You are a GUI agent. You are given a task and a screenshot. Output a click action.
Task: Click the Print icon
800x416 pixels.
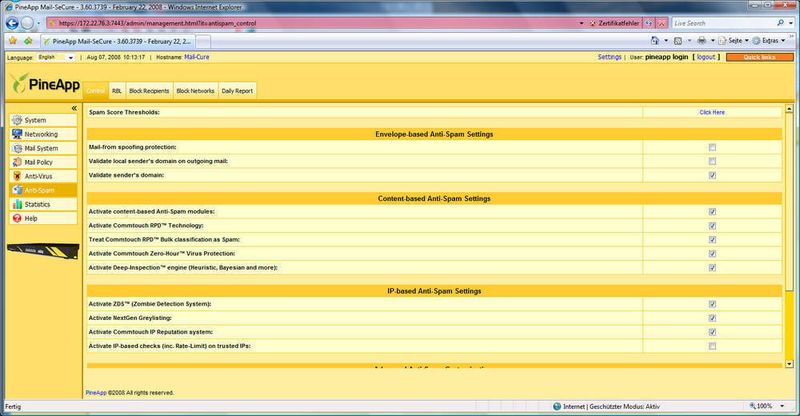[x=702, y=40]
